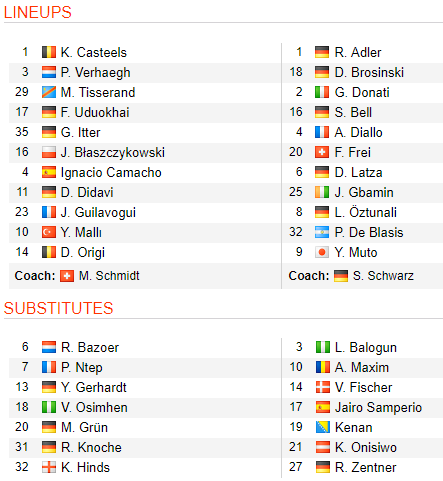Click the LINEUPS section heading
Screen dimensions: 443x481
pyautogui.click(x=38, y=12)
